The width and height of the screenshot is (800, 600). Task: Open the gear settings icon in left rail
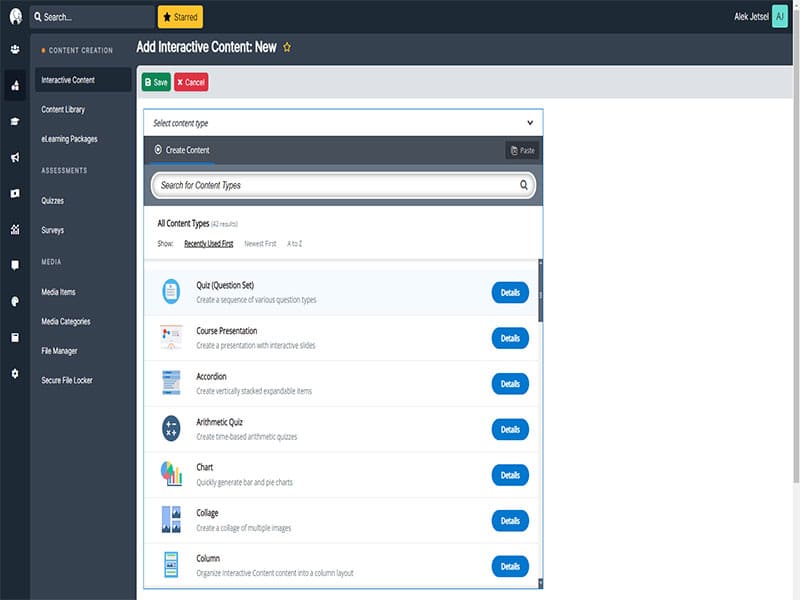pos(15,373)
